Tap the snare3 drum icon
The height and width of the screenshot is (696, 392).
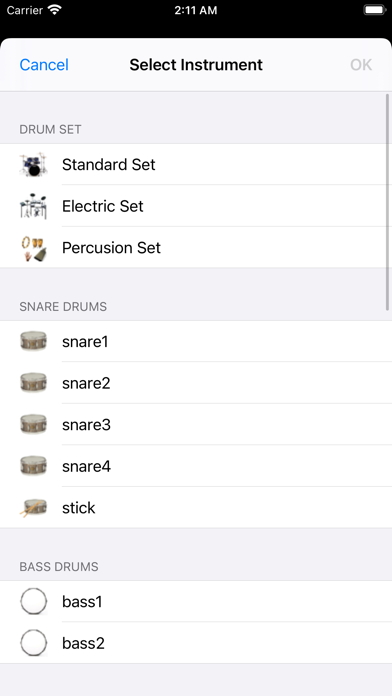click(x=33, y=424)
